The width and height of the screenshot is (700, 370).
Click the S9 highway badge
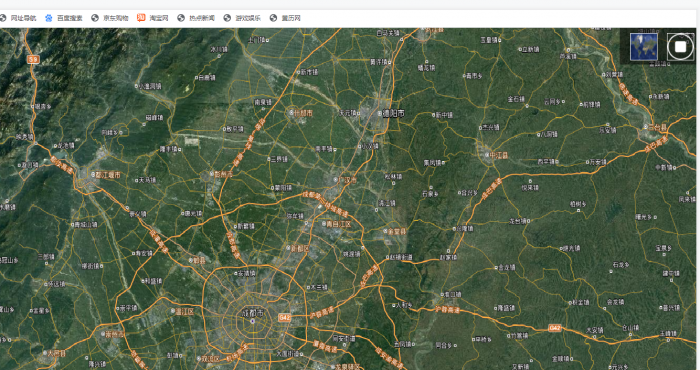tap(33, 59)
